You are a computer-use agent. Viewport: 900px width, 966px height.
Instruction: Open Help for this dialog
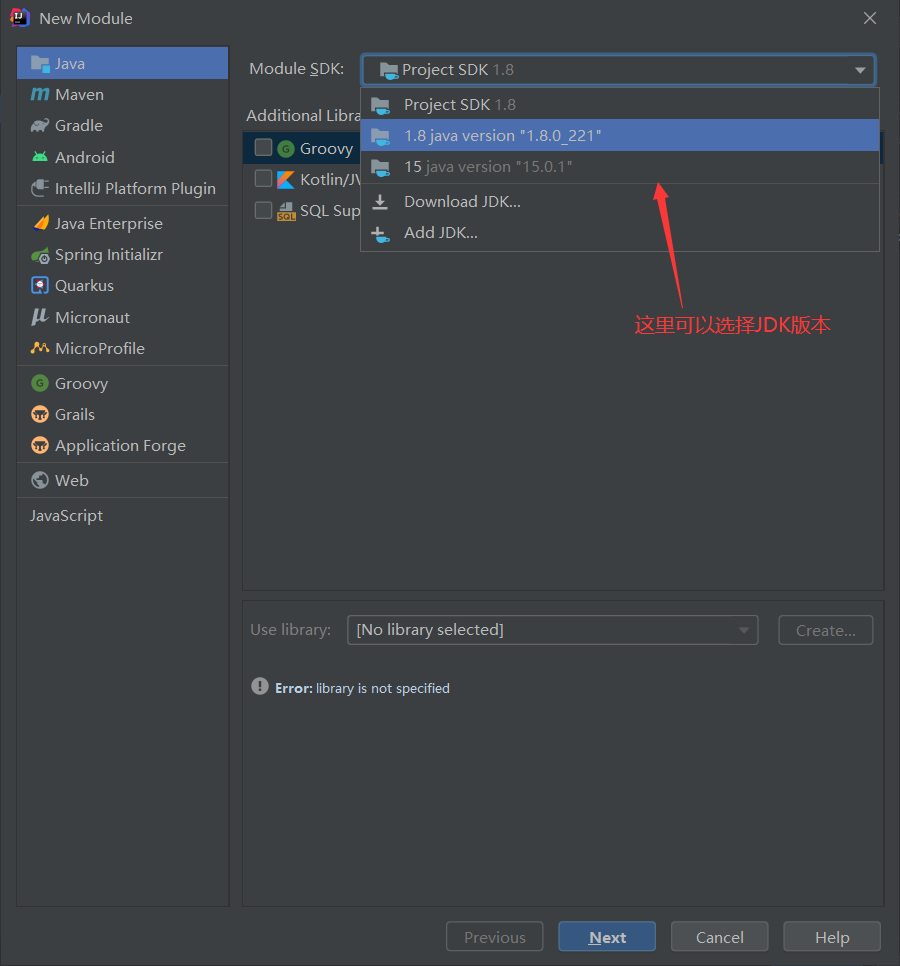(x=832, y=936)
